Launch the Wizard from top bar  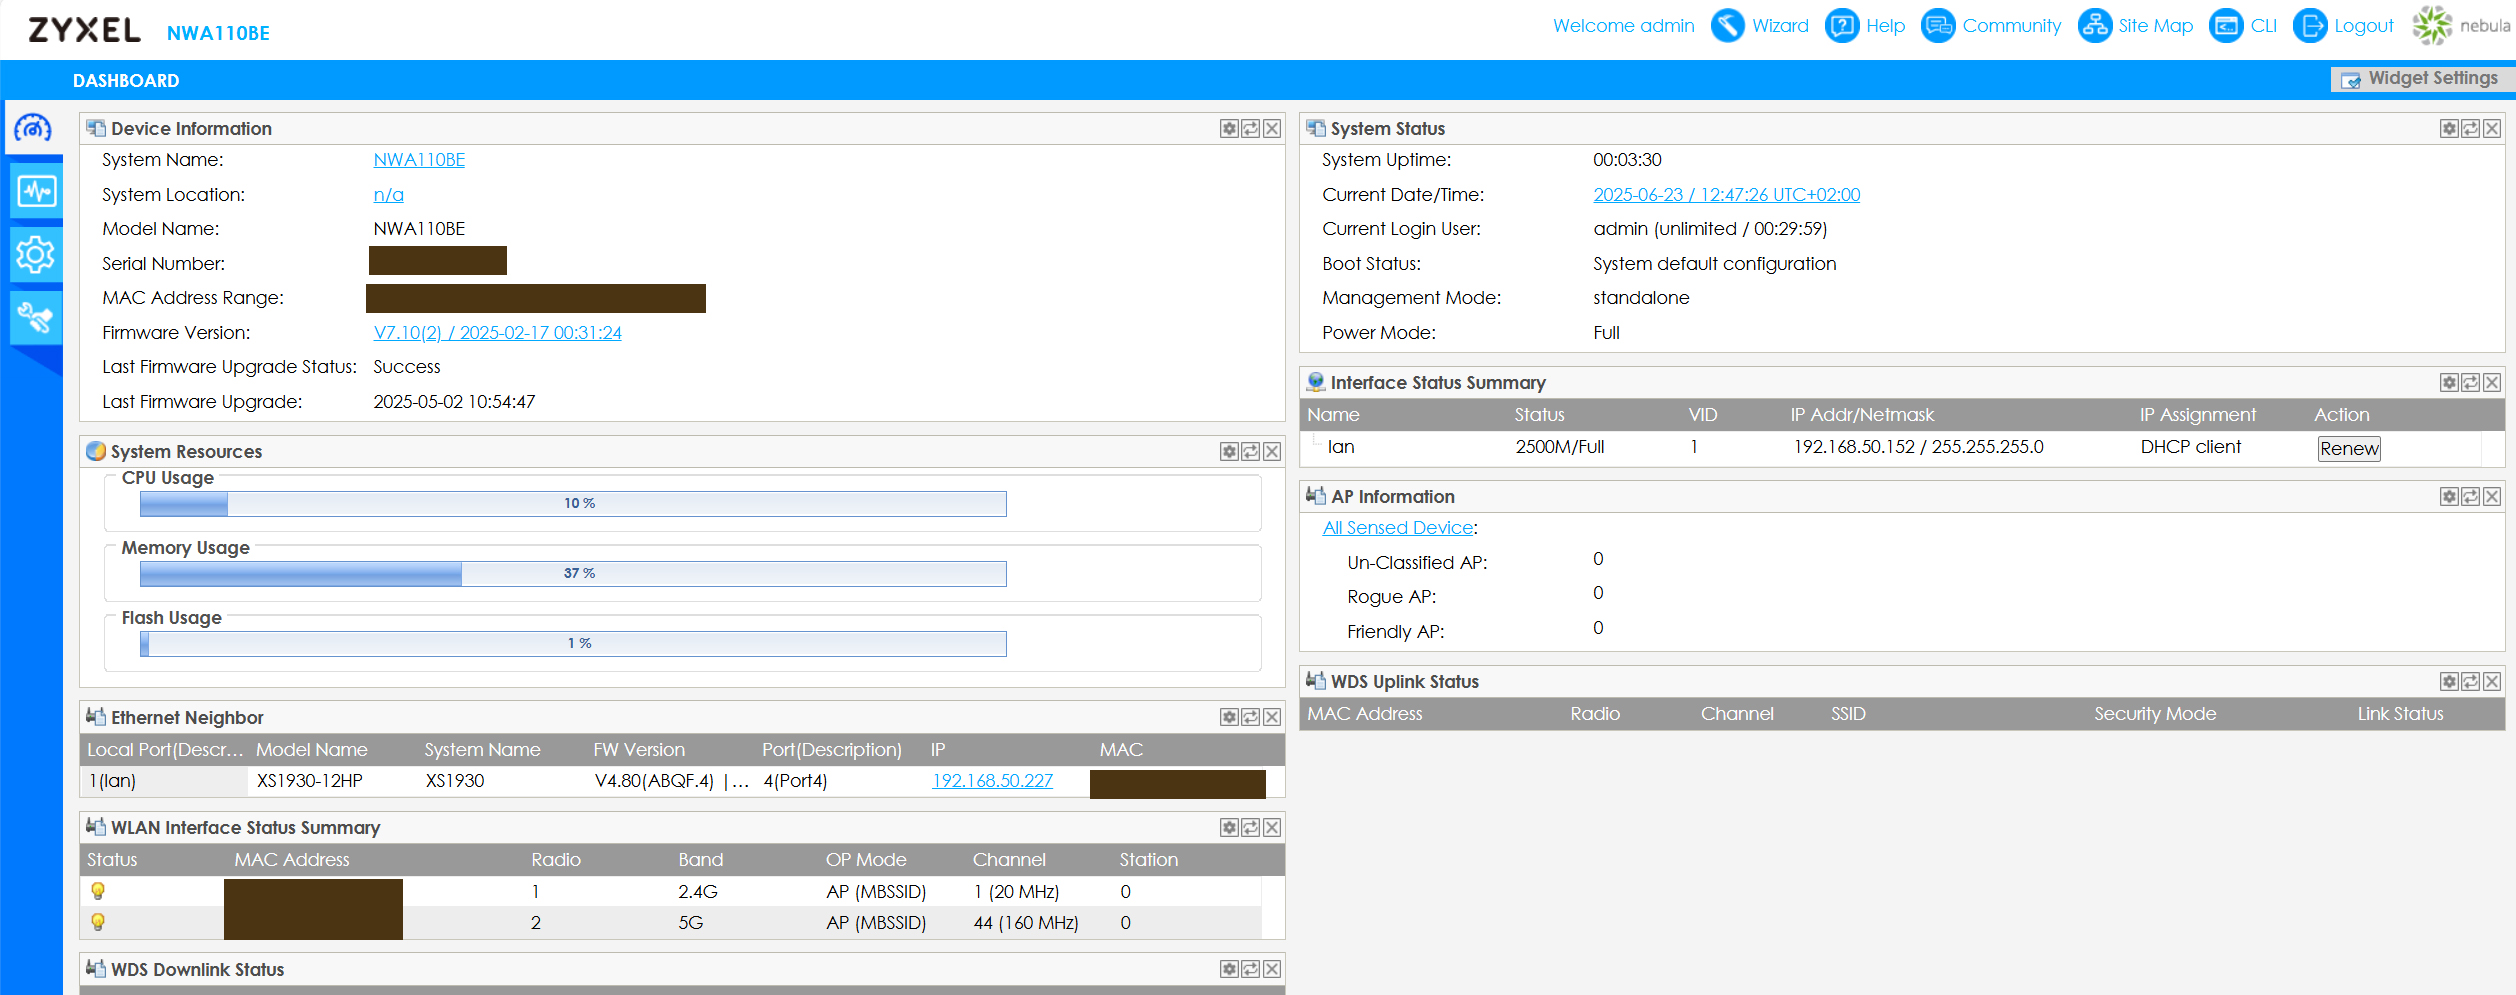(1760, 26)
